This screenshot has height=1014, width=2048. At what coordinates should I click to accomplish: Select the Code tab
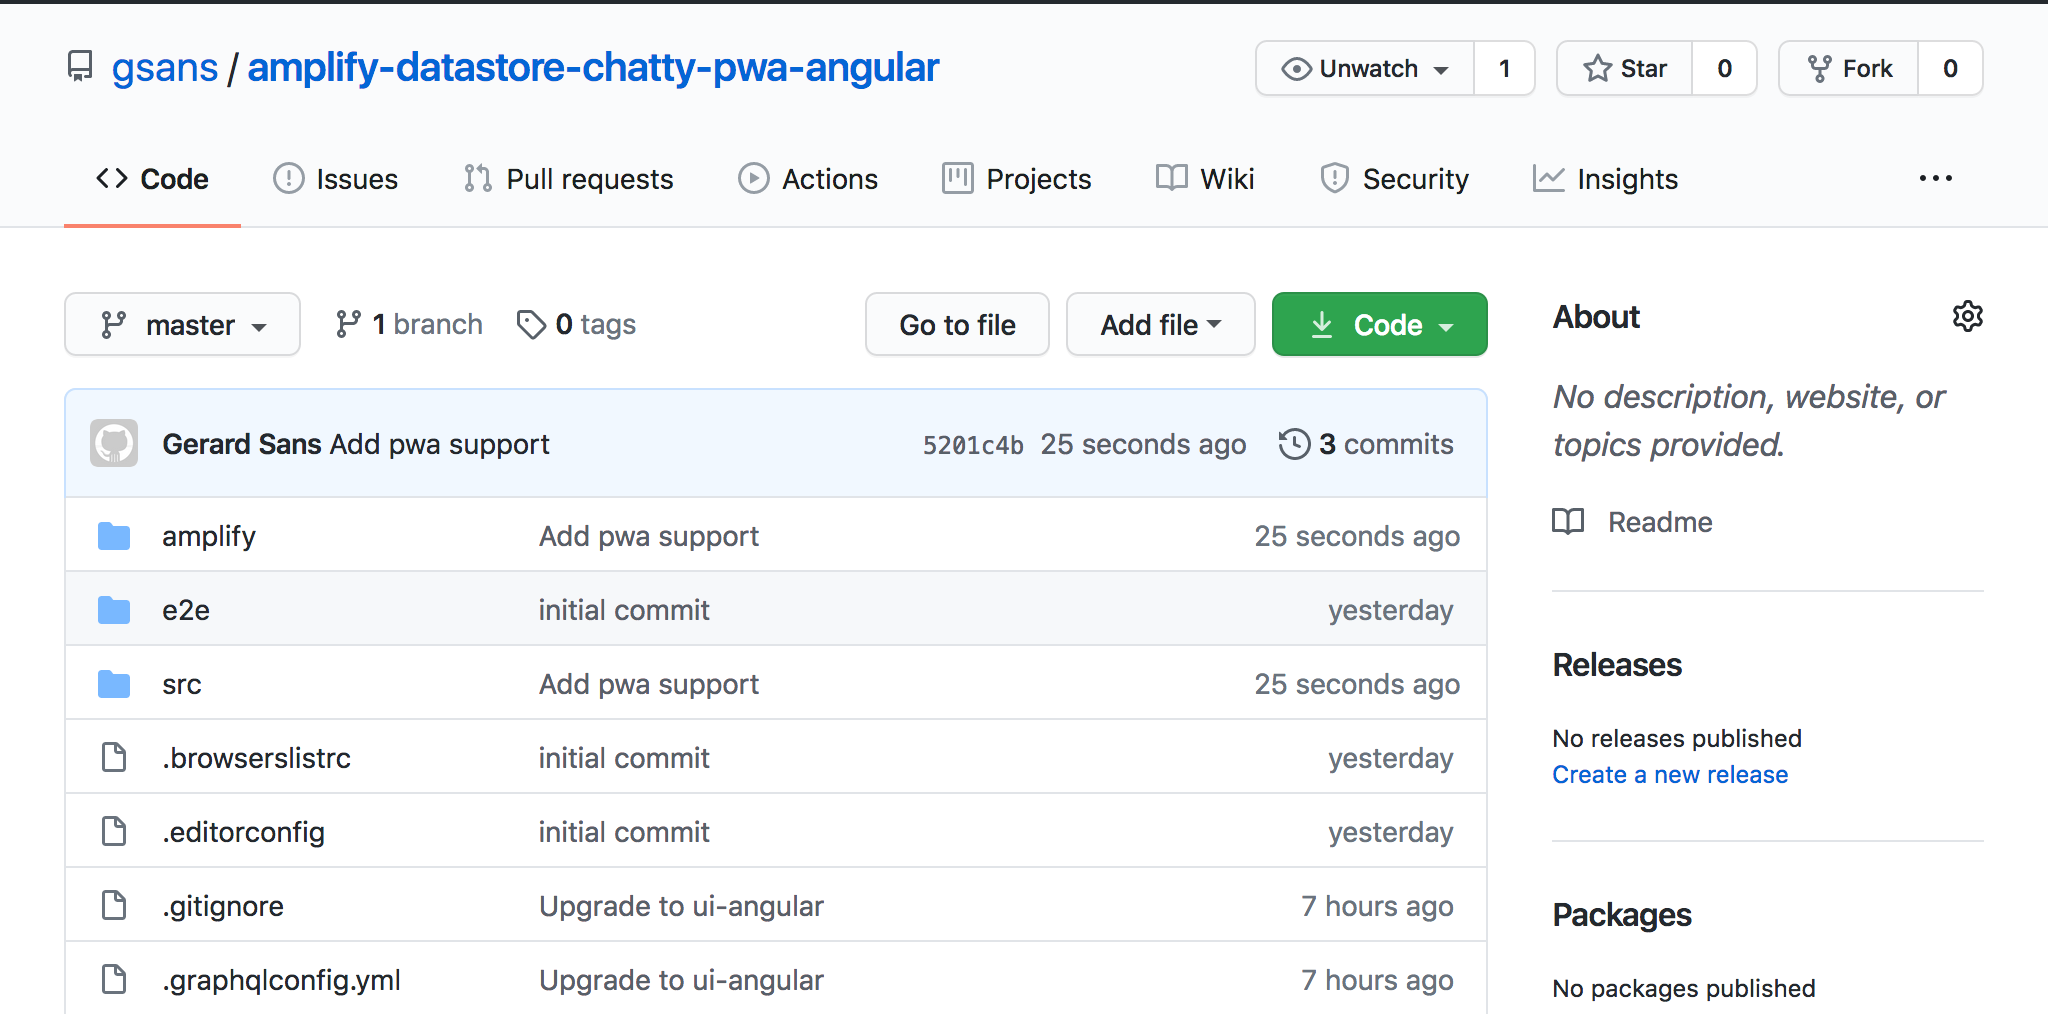pos(152,179)
